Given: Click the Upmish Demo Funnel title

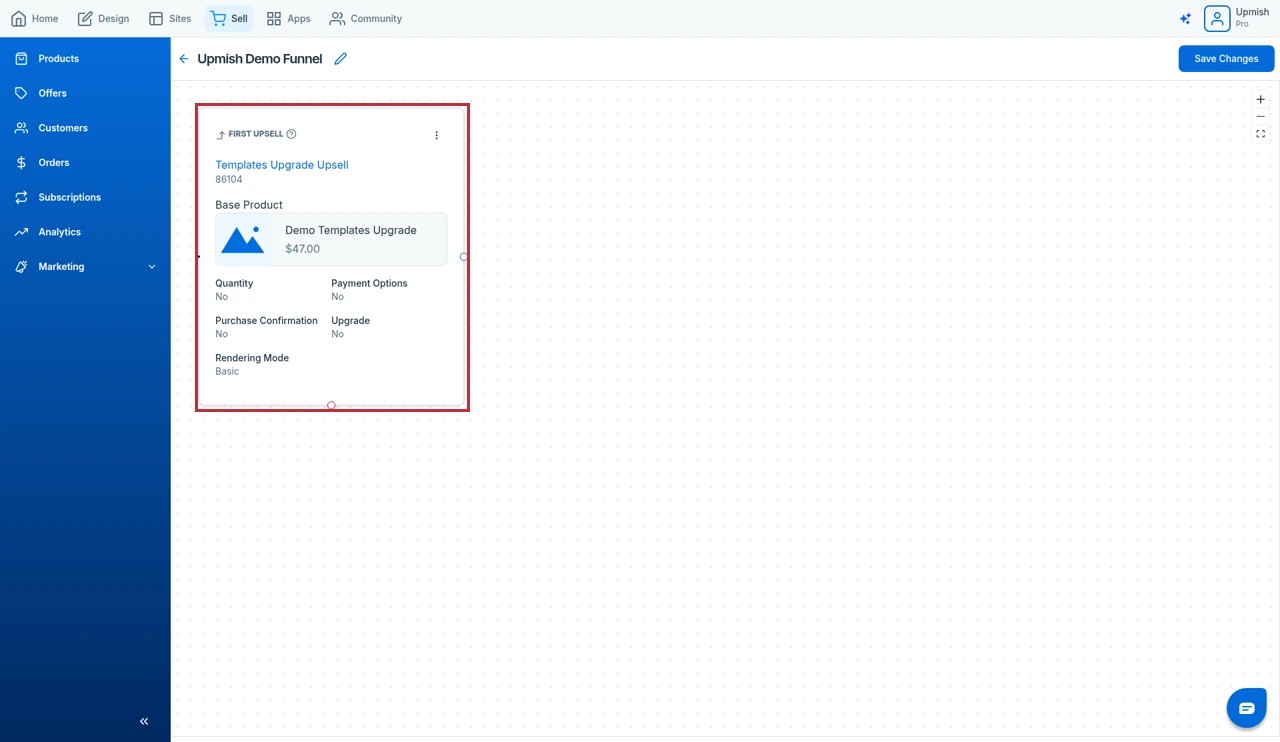Looking at the screenshot, I should 260,59.
